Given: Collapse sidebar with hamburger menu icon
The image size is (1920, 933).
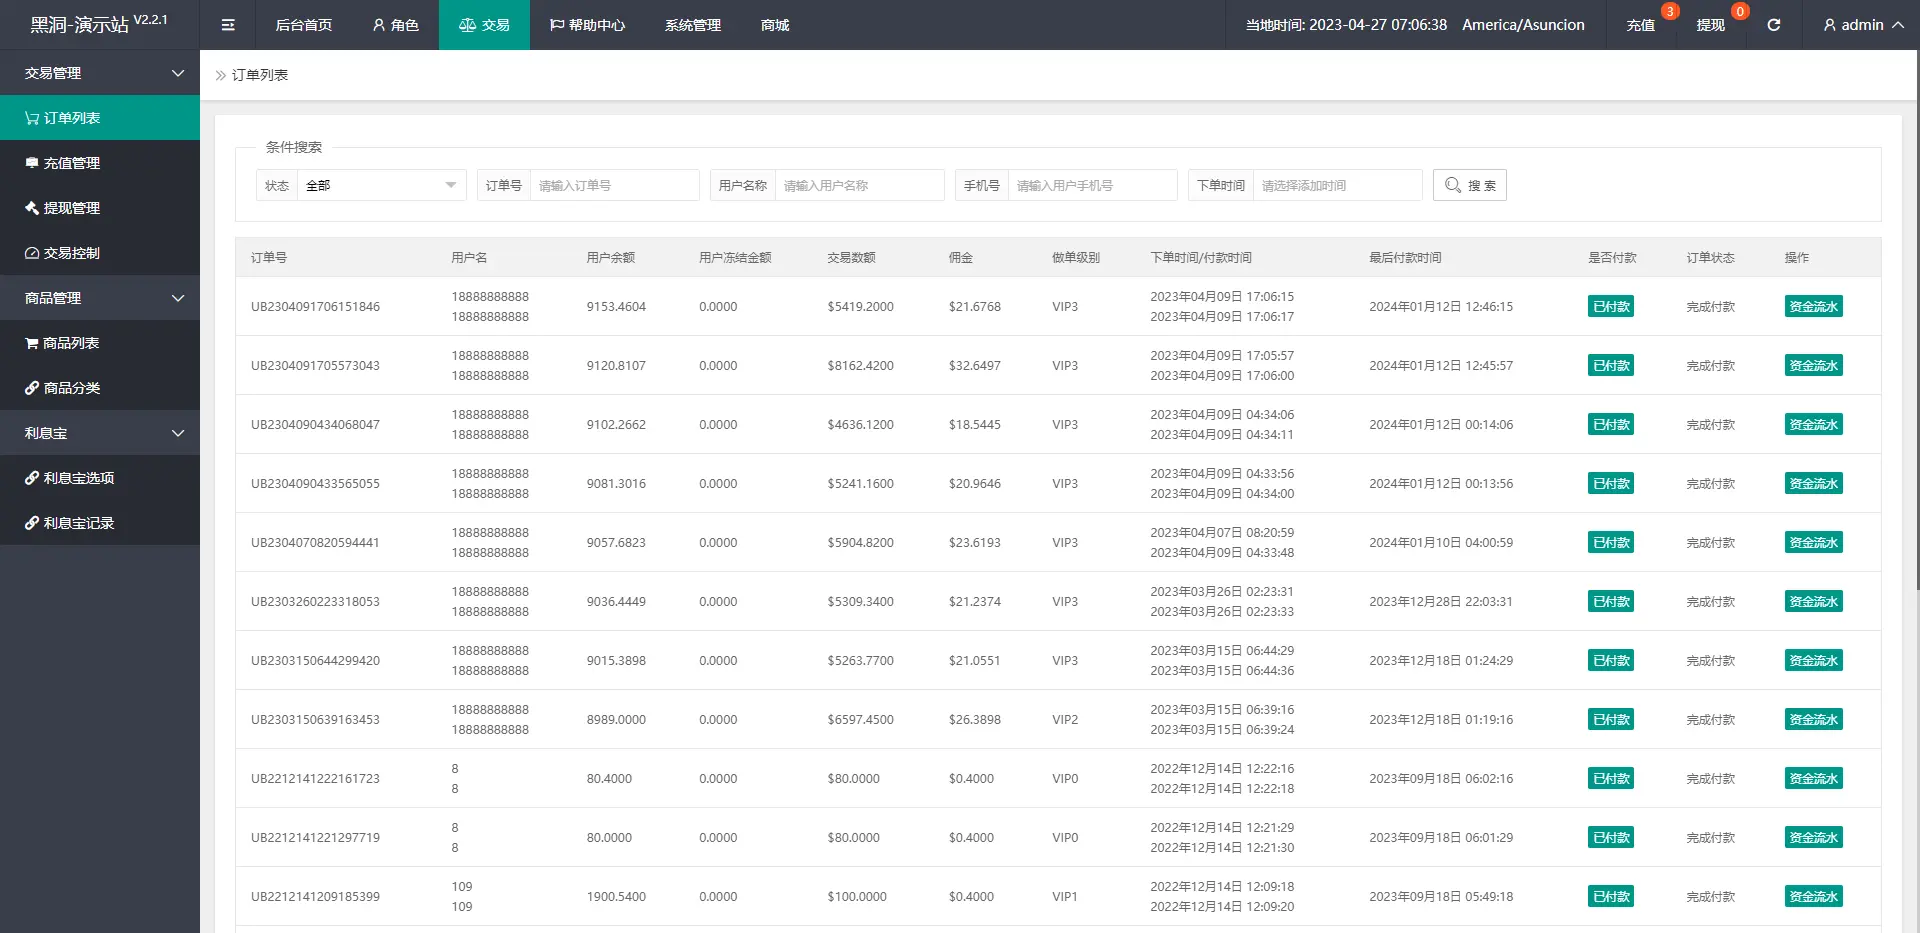Looking at the screenshot, I should point(228,25).
